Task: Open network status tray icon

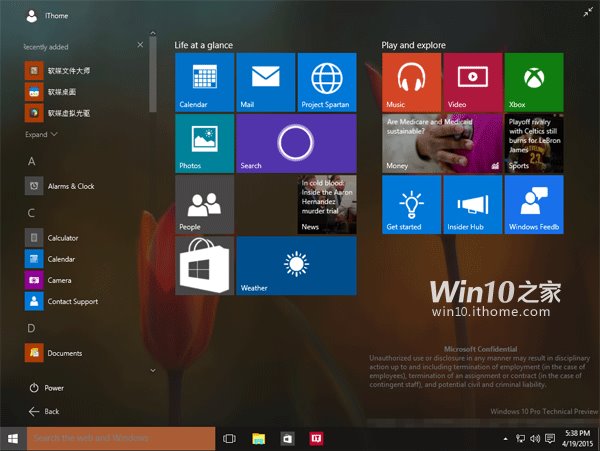Action: click(520, 438)
